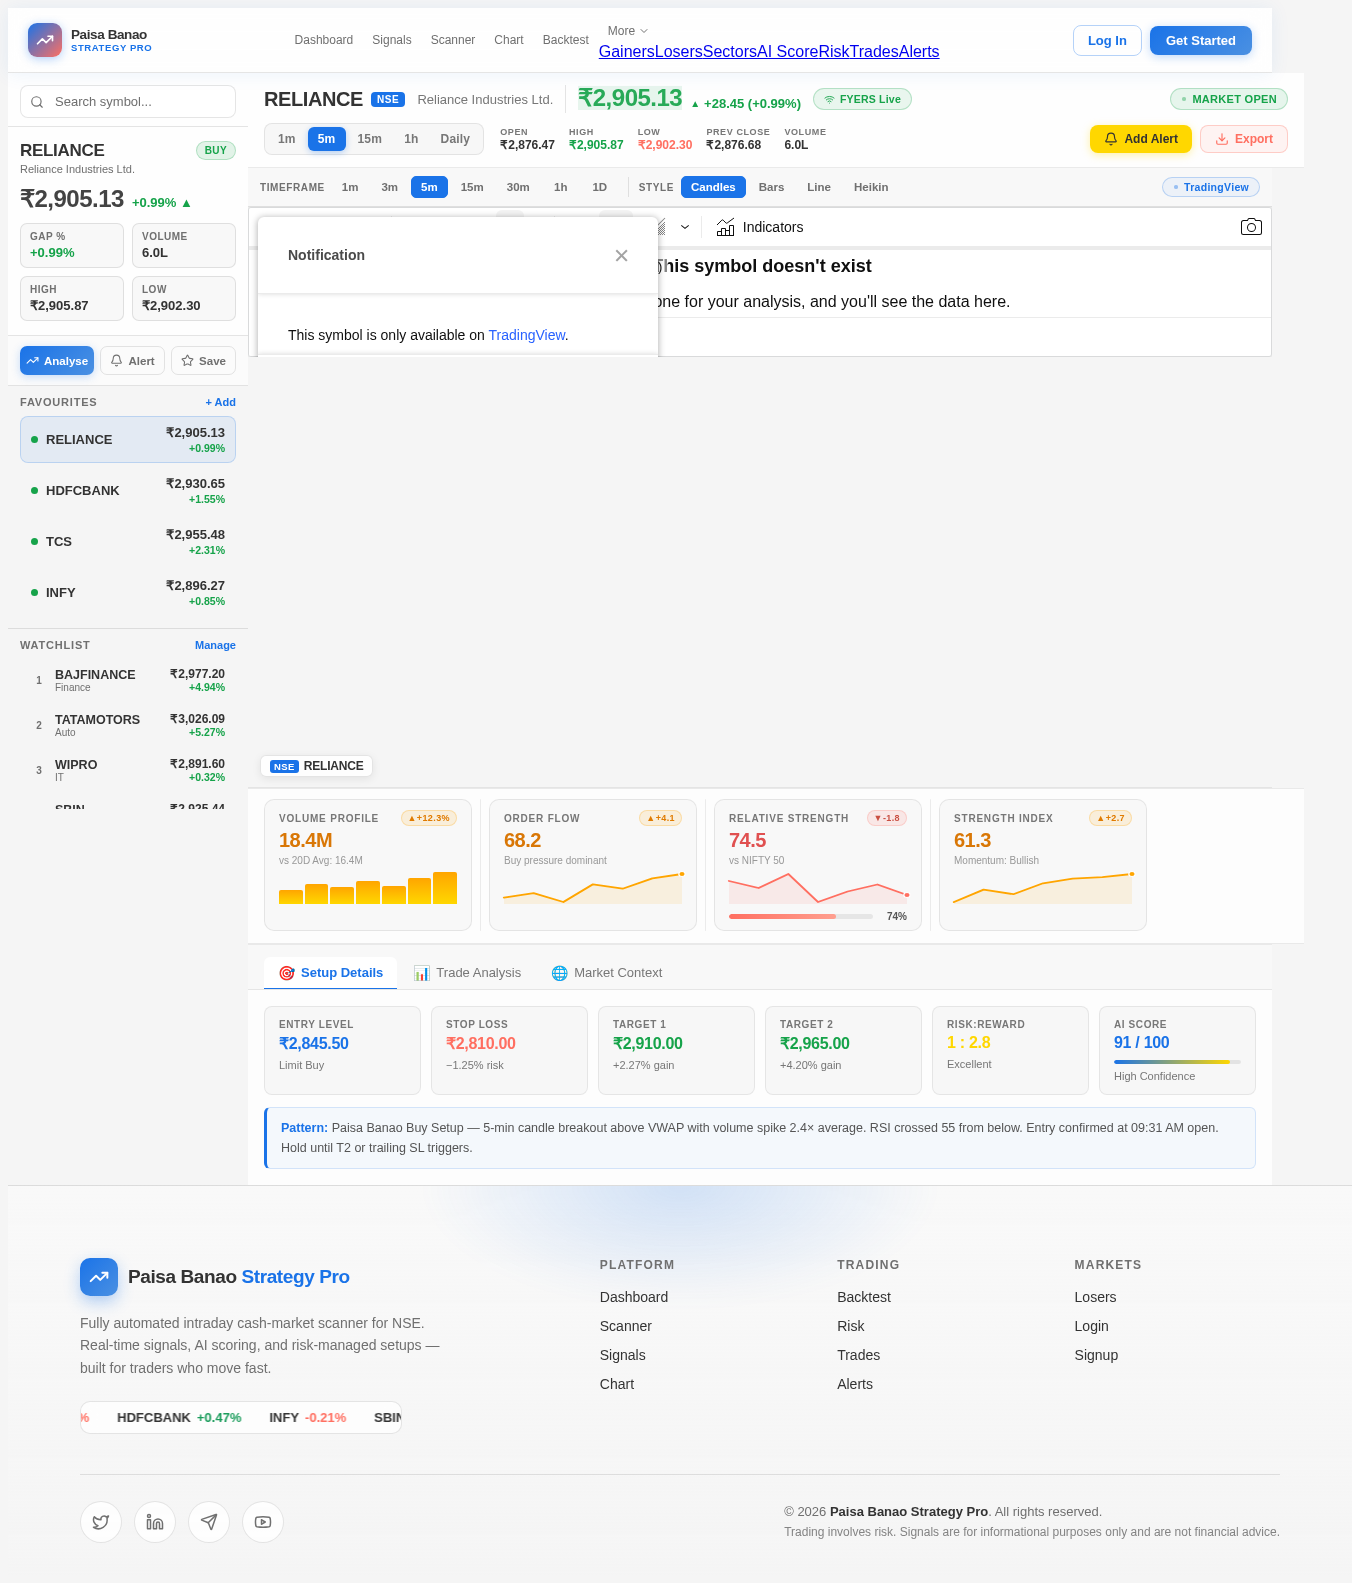Open the Telegram social icon in footer
The image size is (1352, 1583).
pos(209,1522)
